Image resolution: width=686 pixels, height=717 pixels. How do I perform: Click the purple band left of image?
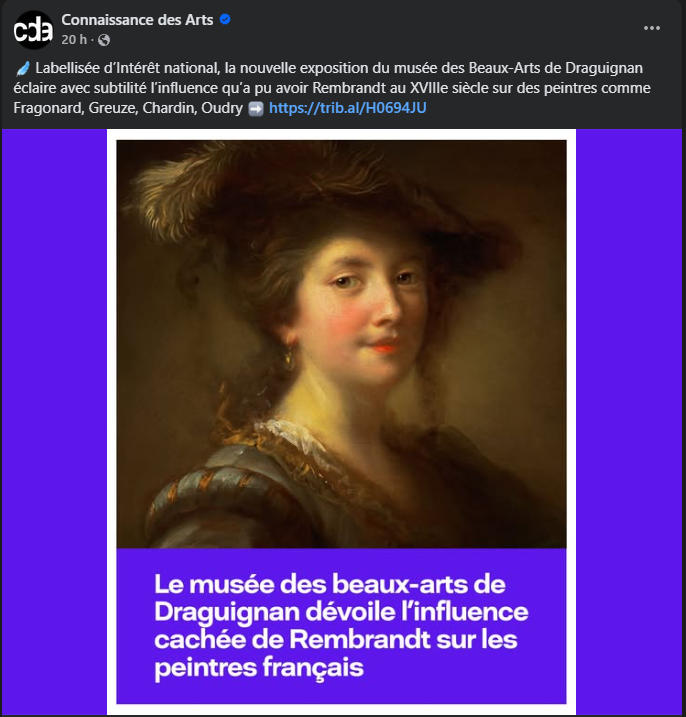(x=54, y=422)
